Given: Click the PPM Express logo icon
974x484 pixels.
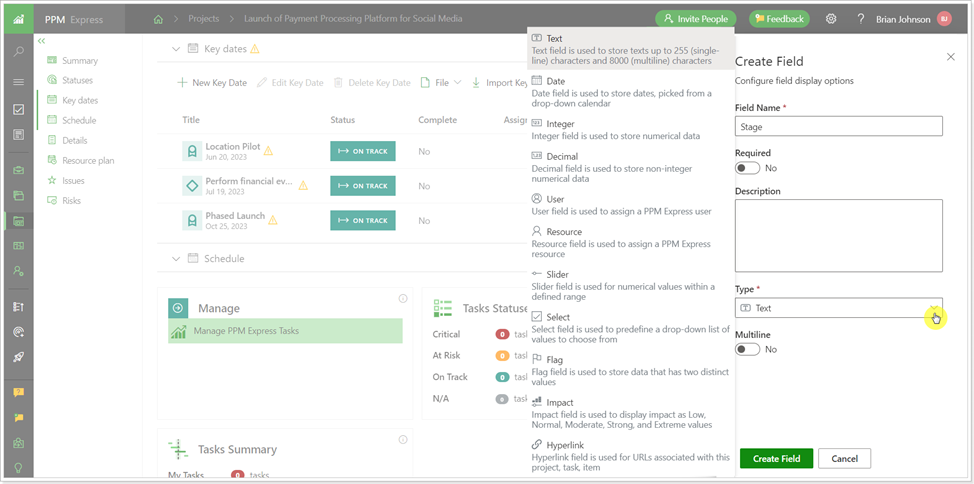Looking at the screenshot, I should [19, 19].
